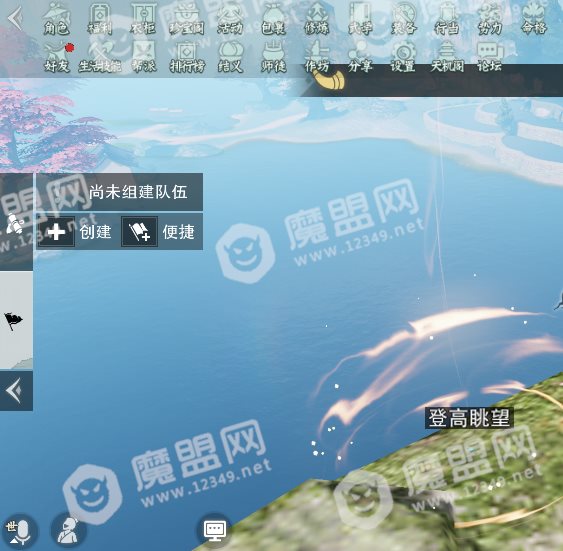This screenshot has height=551, width=563.
Task: Open the 武学 martial arts menu
Action: [x=360, y=19]
